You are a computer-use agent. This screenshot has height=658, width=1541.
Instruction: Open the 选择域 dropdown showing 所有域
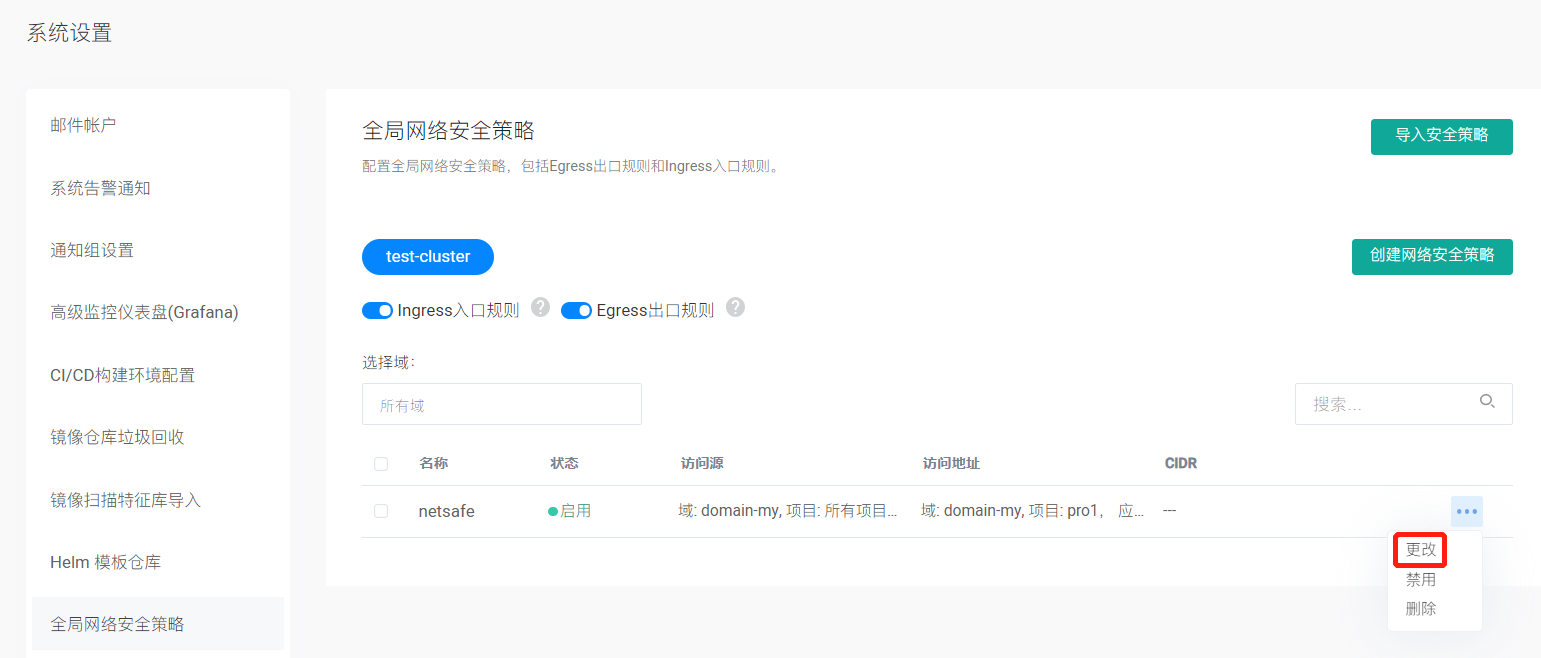coord(501,404)
